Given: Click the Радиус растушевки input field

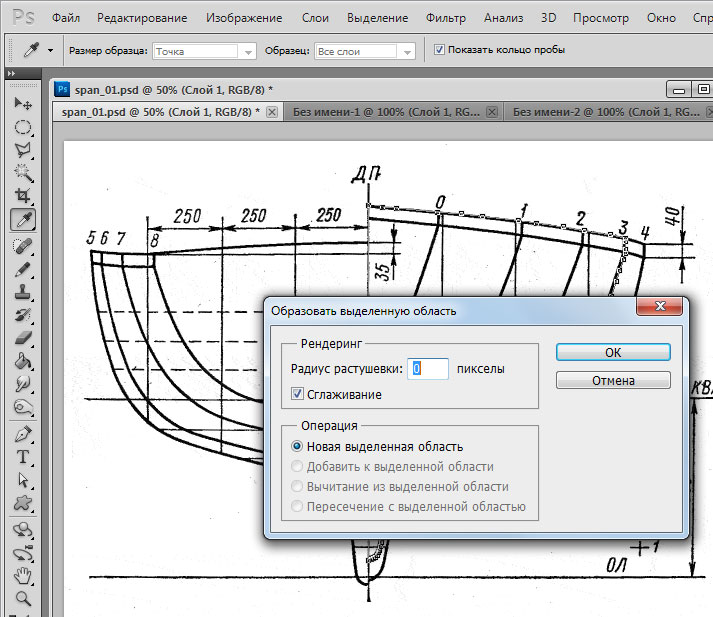Looking at the screenshot, I should point(428,369).
